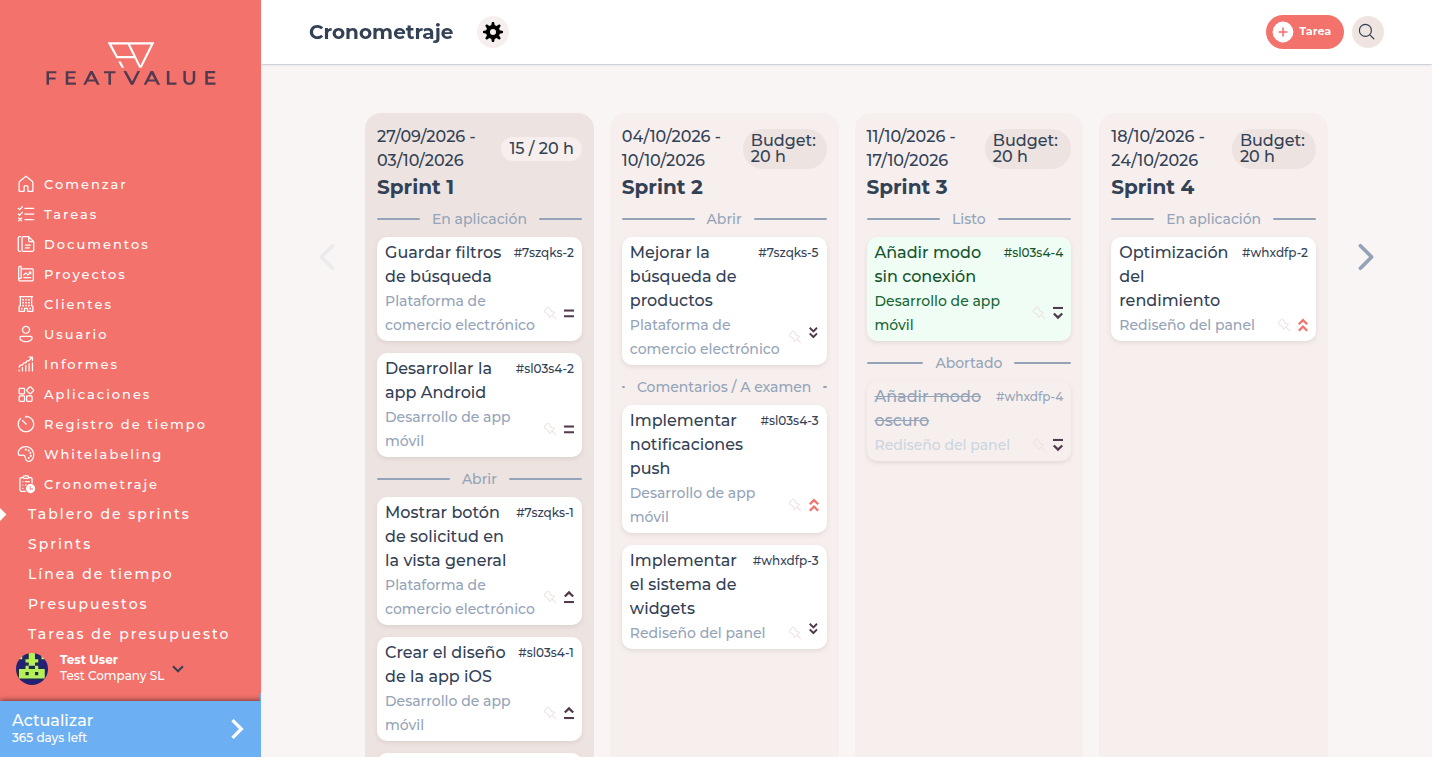The width and height of the screenshot is (1432, 757).
Task: Click Sprint 1 date range 27/09/2026 - 03/10/2026
Action: [x=427, y=148]
